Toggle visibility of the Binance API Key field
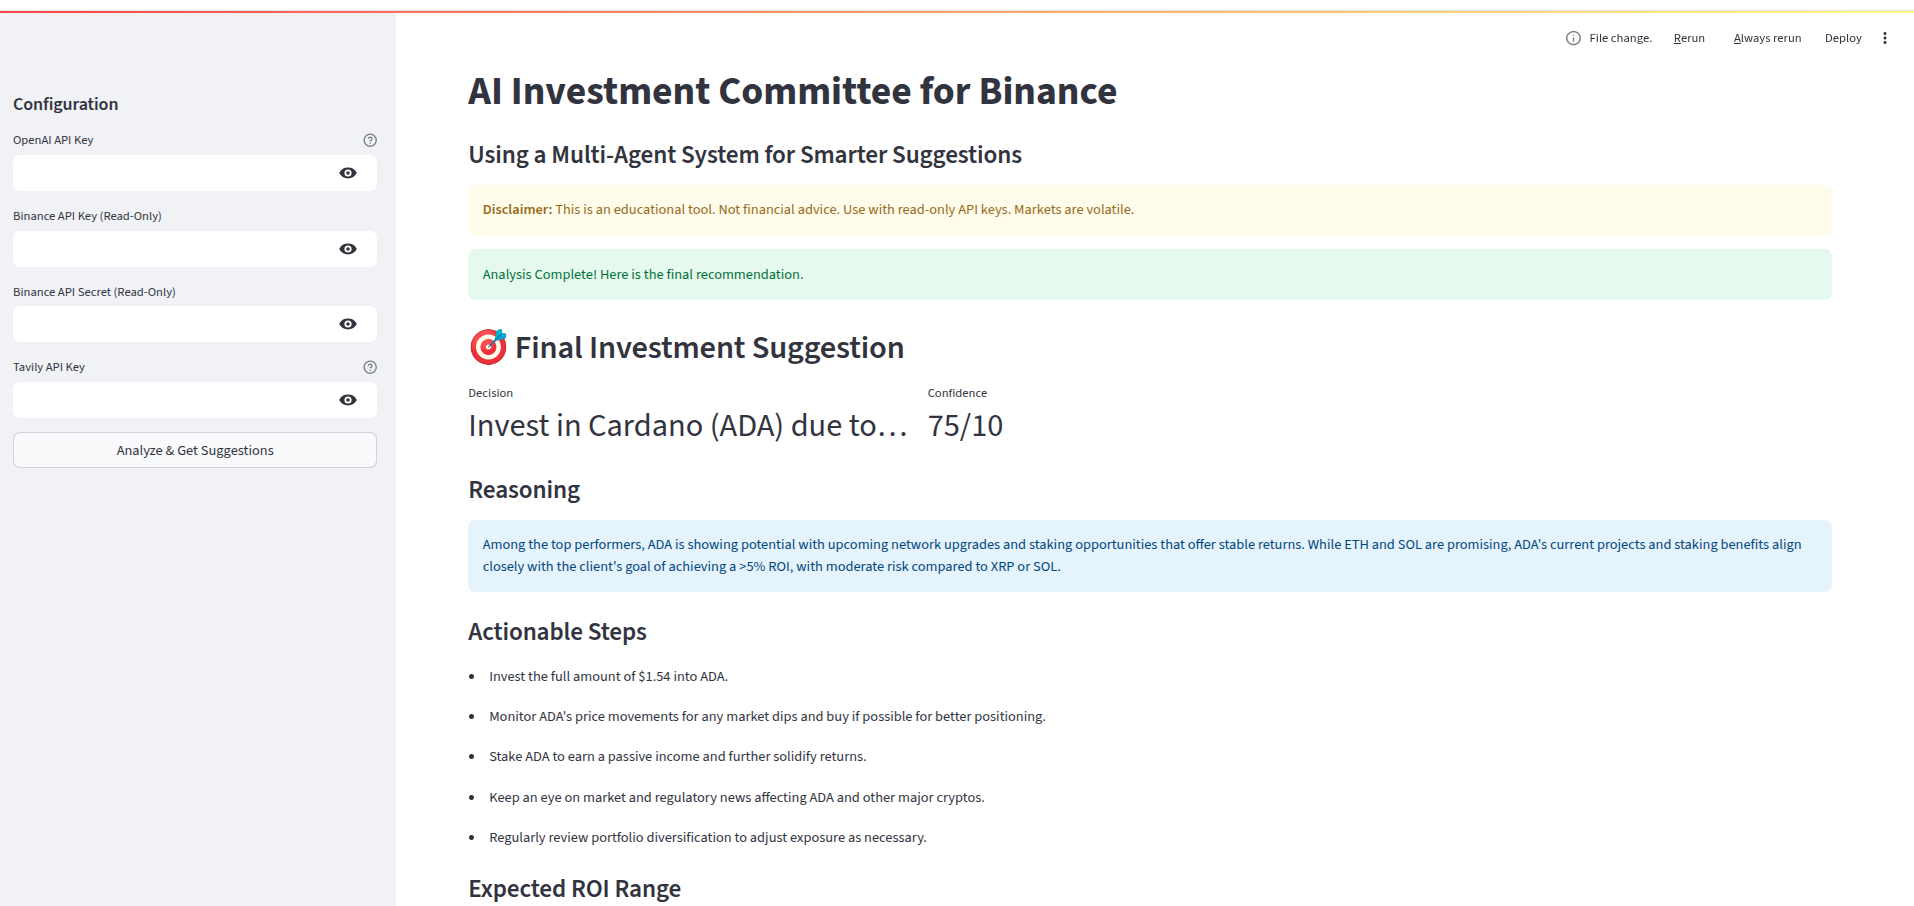1914x906 pixels. (347, 248)
